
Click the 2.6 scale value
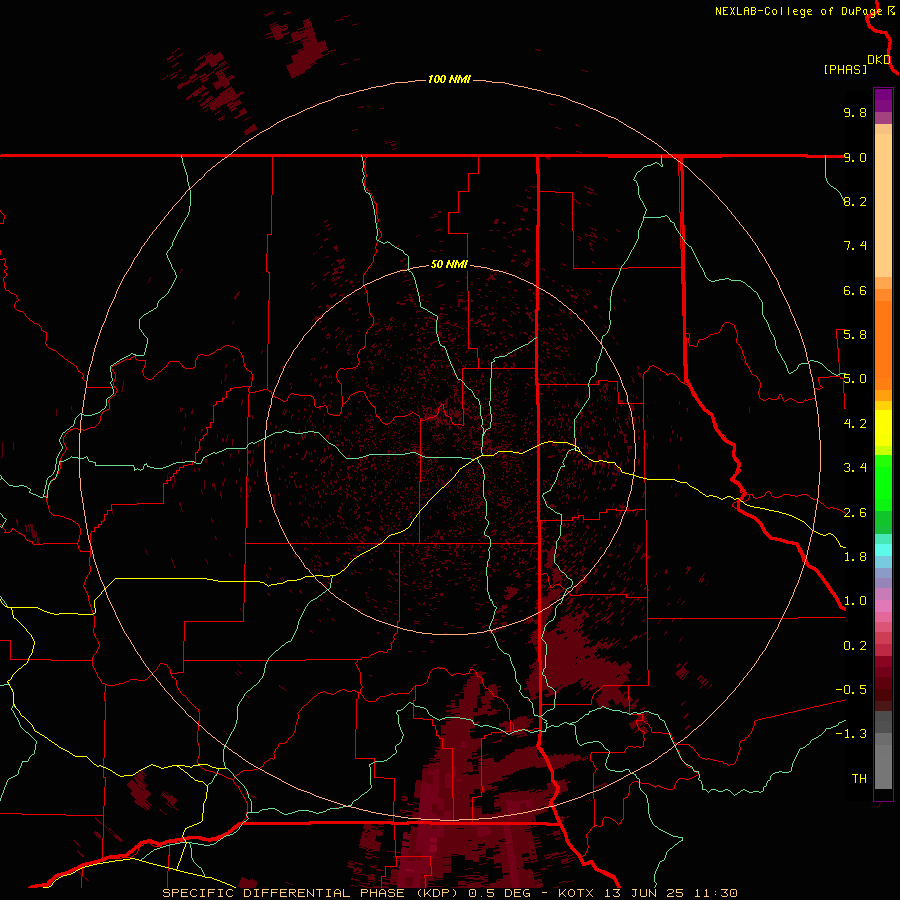click(855, 513)
